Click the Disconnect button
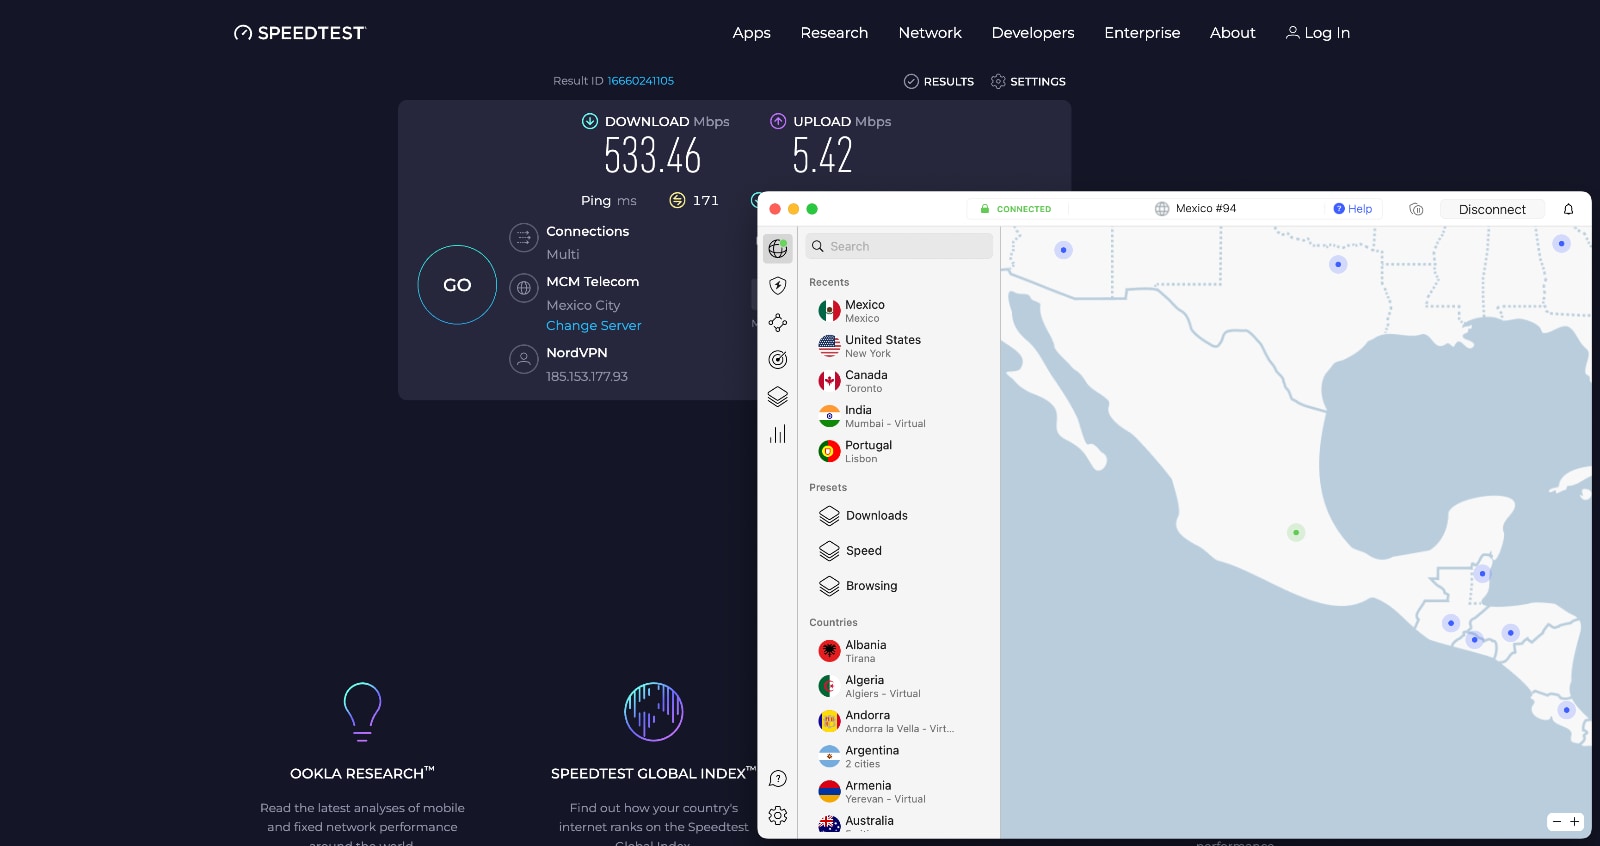The height and width of the screenshot is (846, 1600). coord(1492,209)
